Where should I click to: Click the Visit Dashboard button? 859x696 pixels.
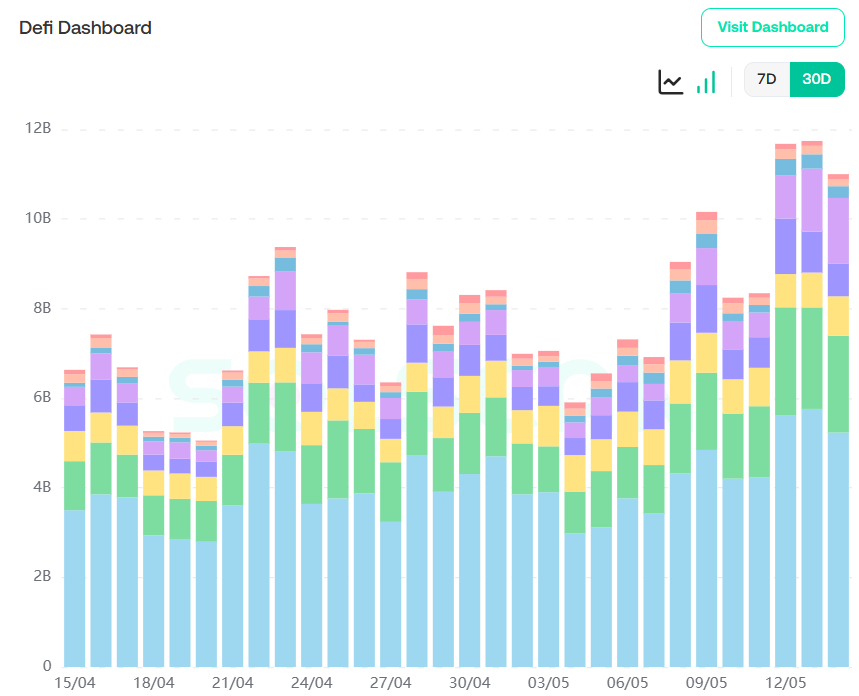point(773,27)
